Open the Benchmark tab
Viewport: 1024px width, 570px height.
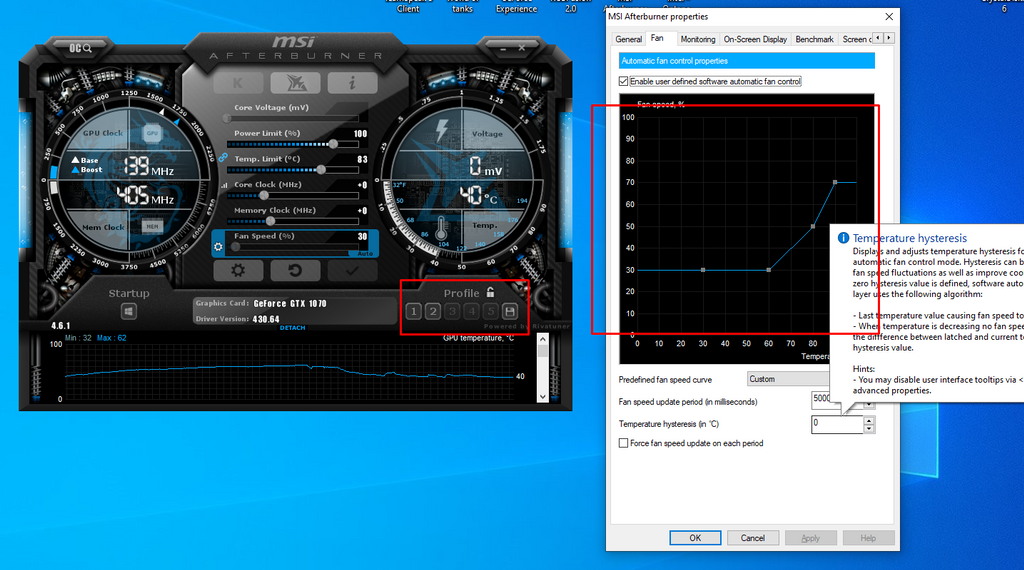[814, 39]
